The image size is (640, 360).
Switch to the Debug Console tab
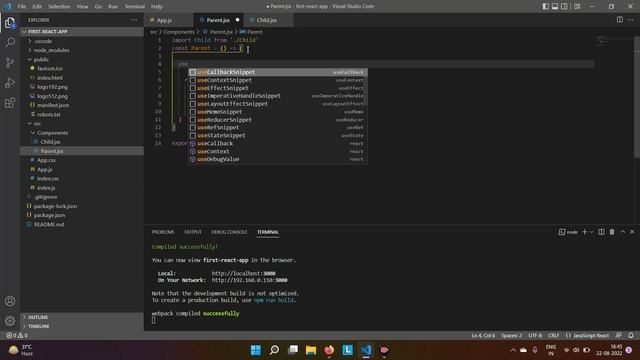point(229,232)
